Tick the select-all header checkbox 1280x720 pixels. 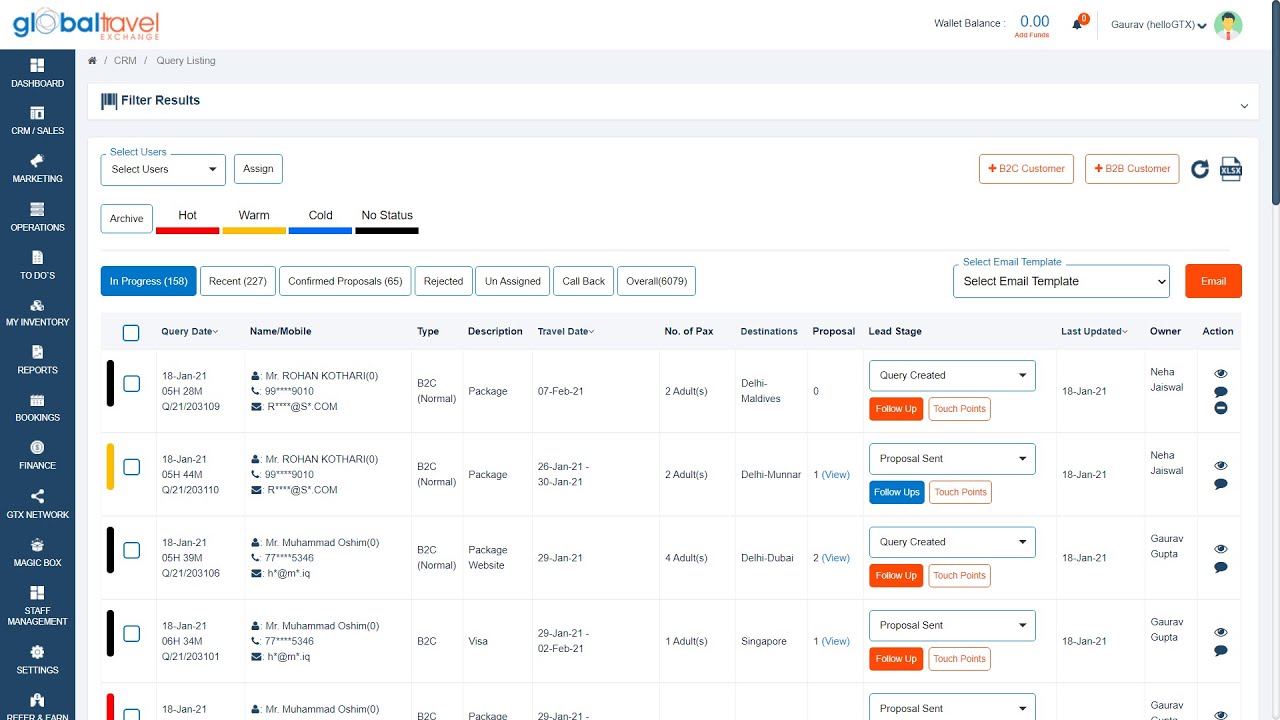[131, 333]
